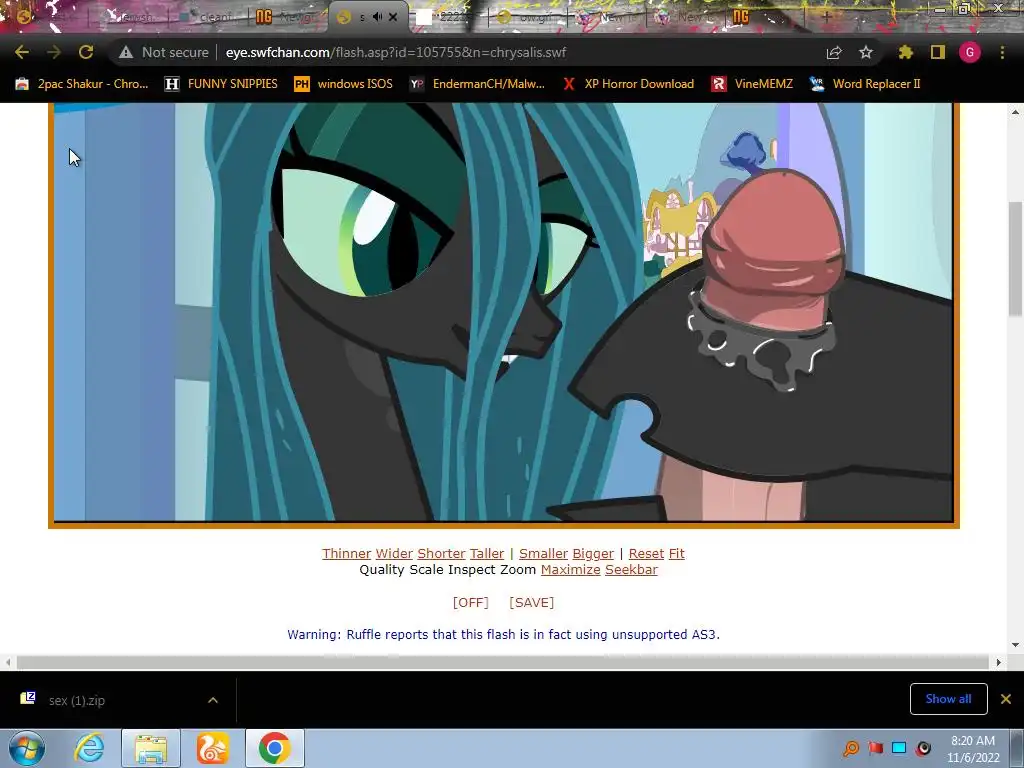This screenshot has width=1024, height=768.
Task: Open the Google profile avatar G
Action: (970, 52)
